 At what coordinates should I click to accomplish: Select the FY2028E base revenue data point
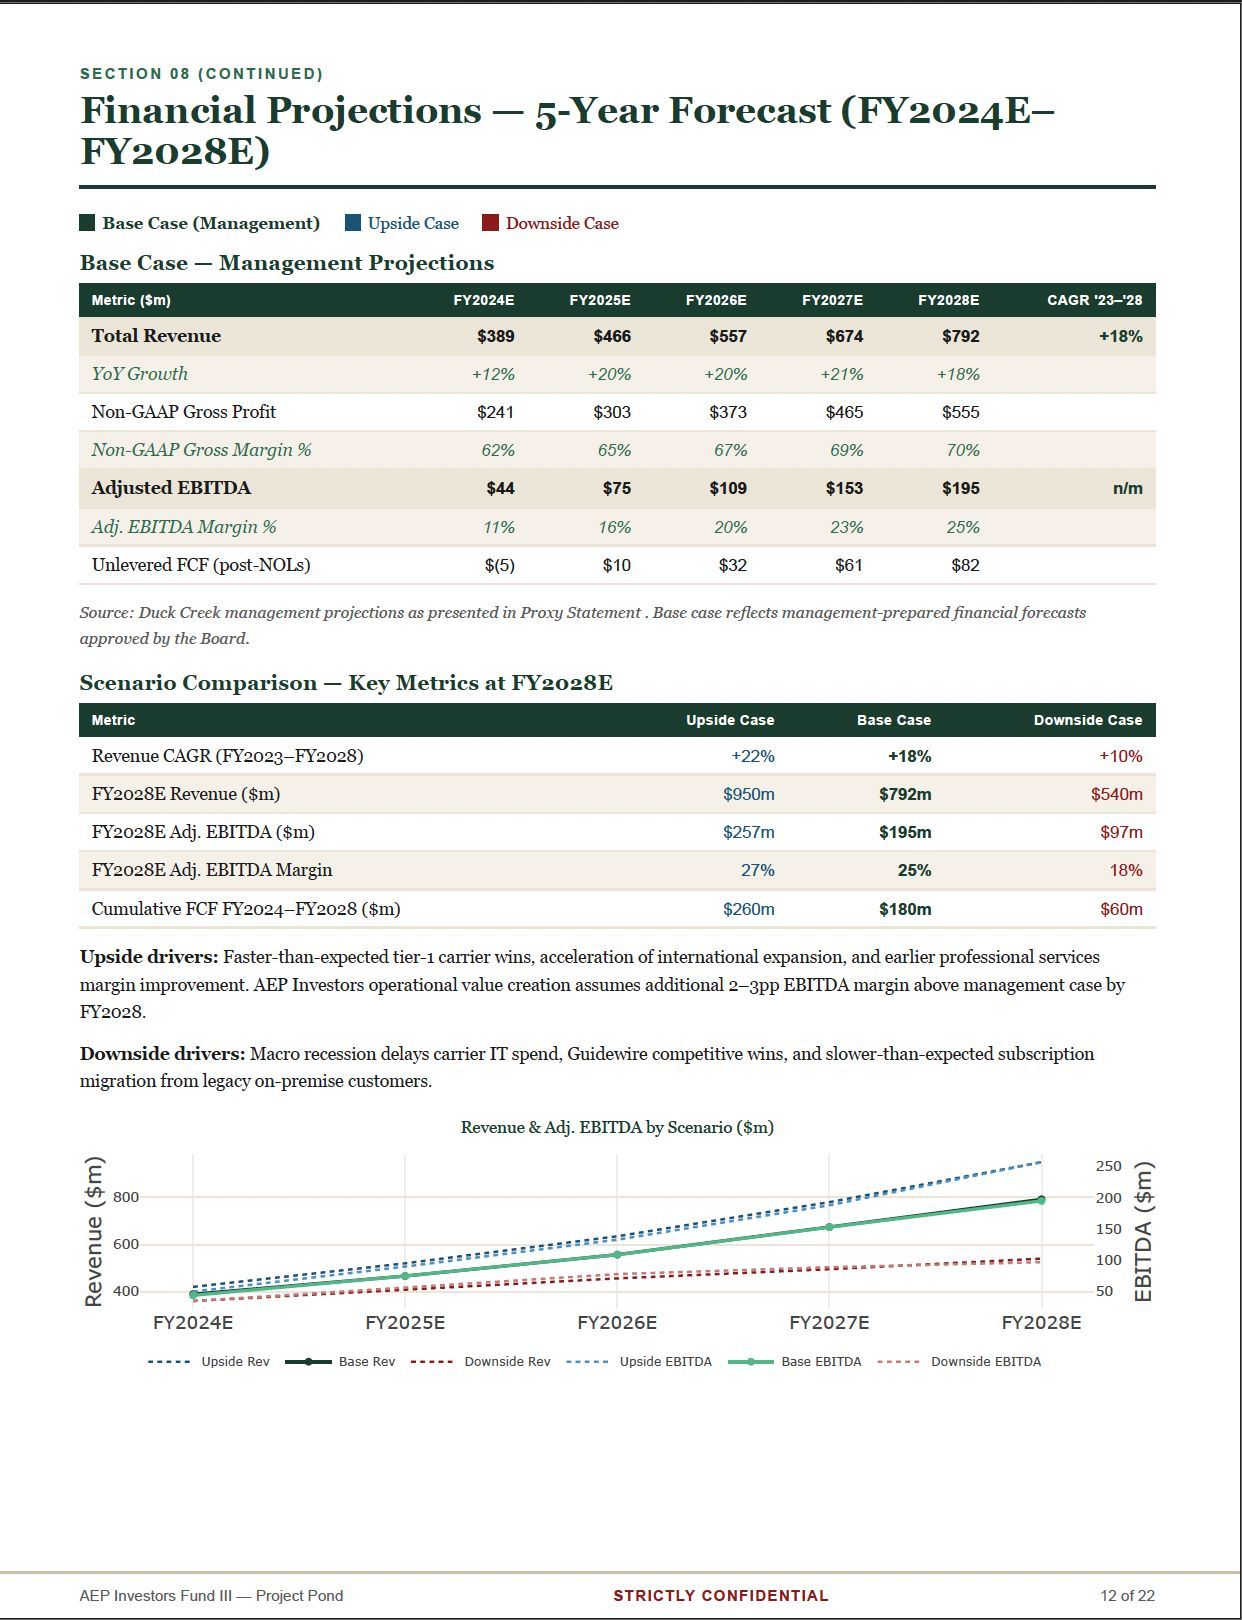click(x=1041, y=1199)
